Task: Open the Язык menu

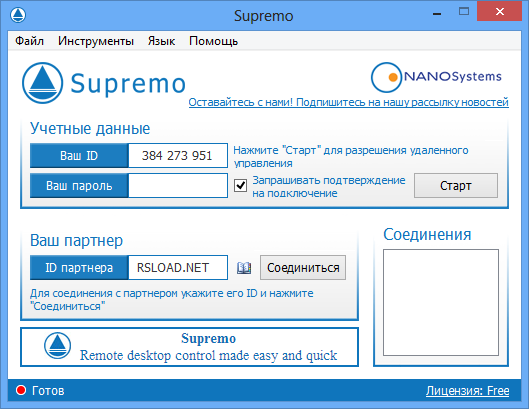Action: click(161, 41)
